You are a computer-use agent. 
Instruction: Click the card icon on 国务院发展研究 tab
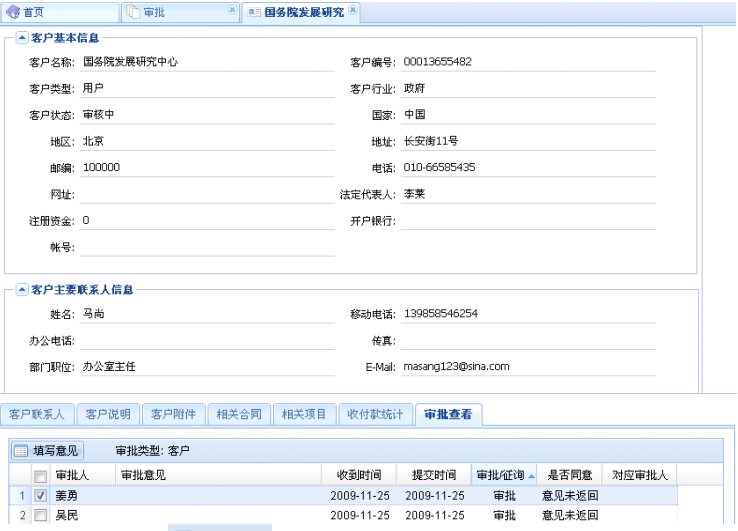coord(254,12)
